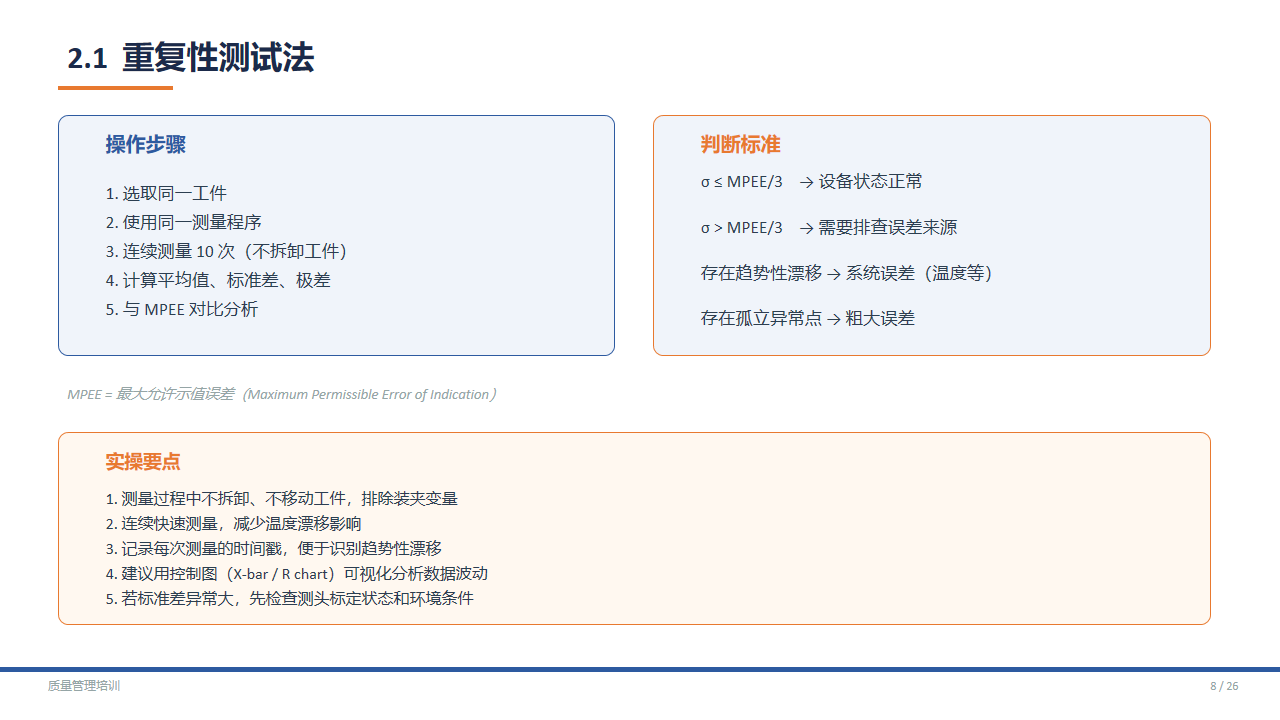This screenshot has width=1280, height=720.
Task: Click the 存在孤立异常点 → 粗大误差 line
Action: (x=807, y=319)
